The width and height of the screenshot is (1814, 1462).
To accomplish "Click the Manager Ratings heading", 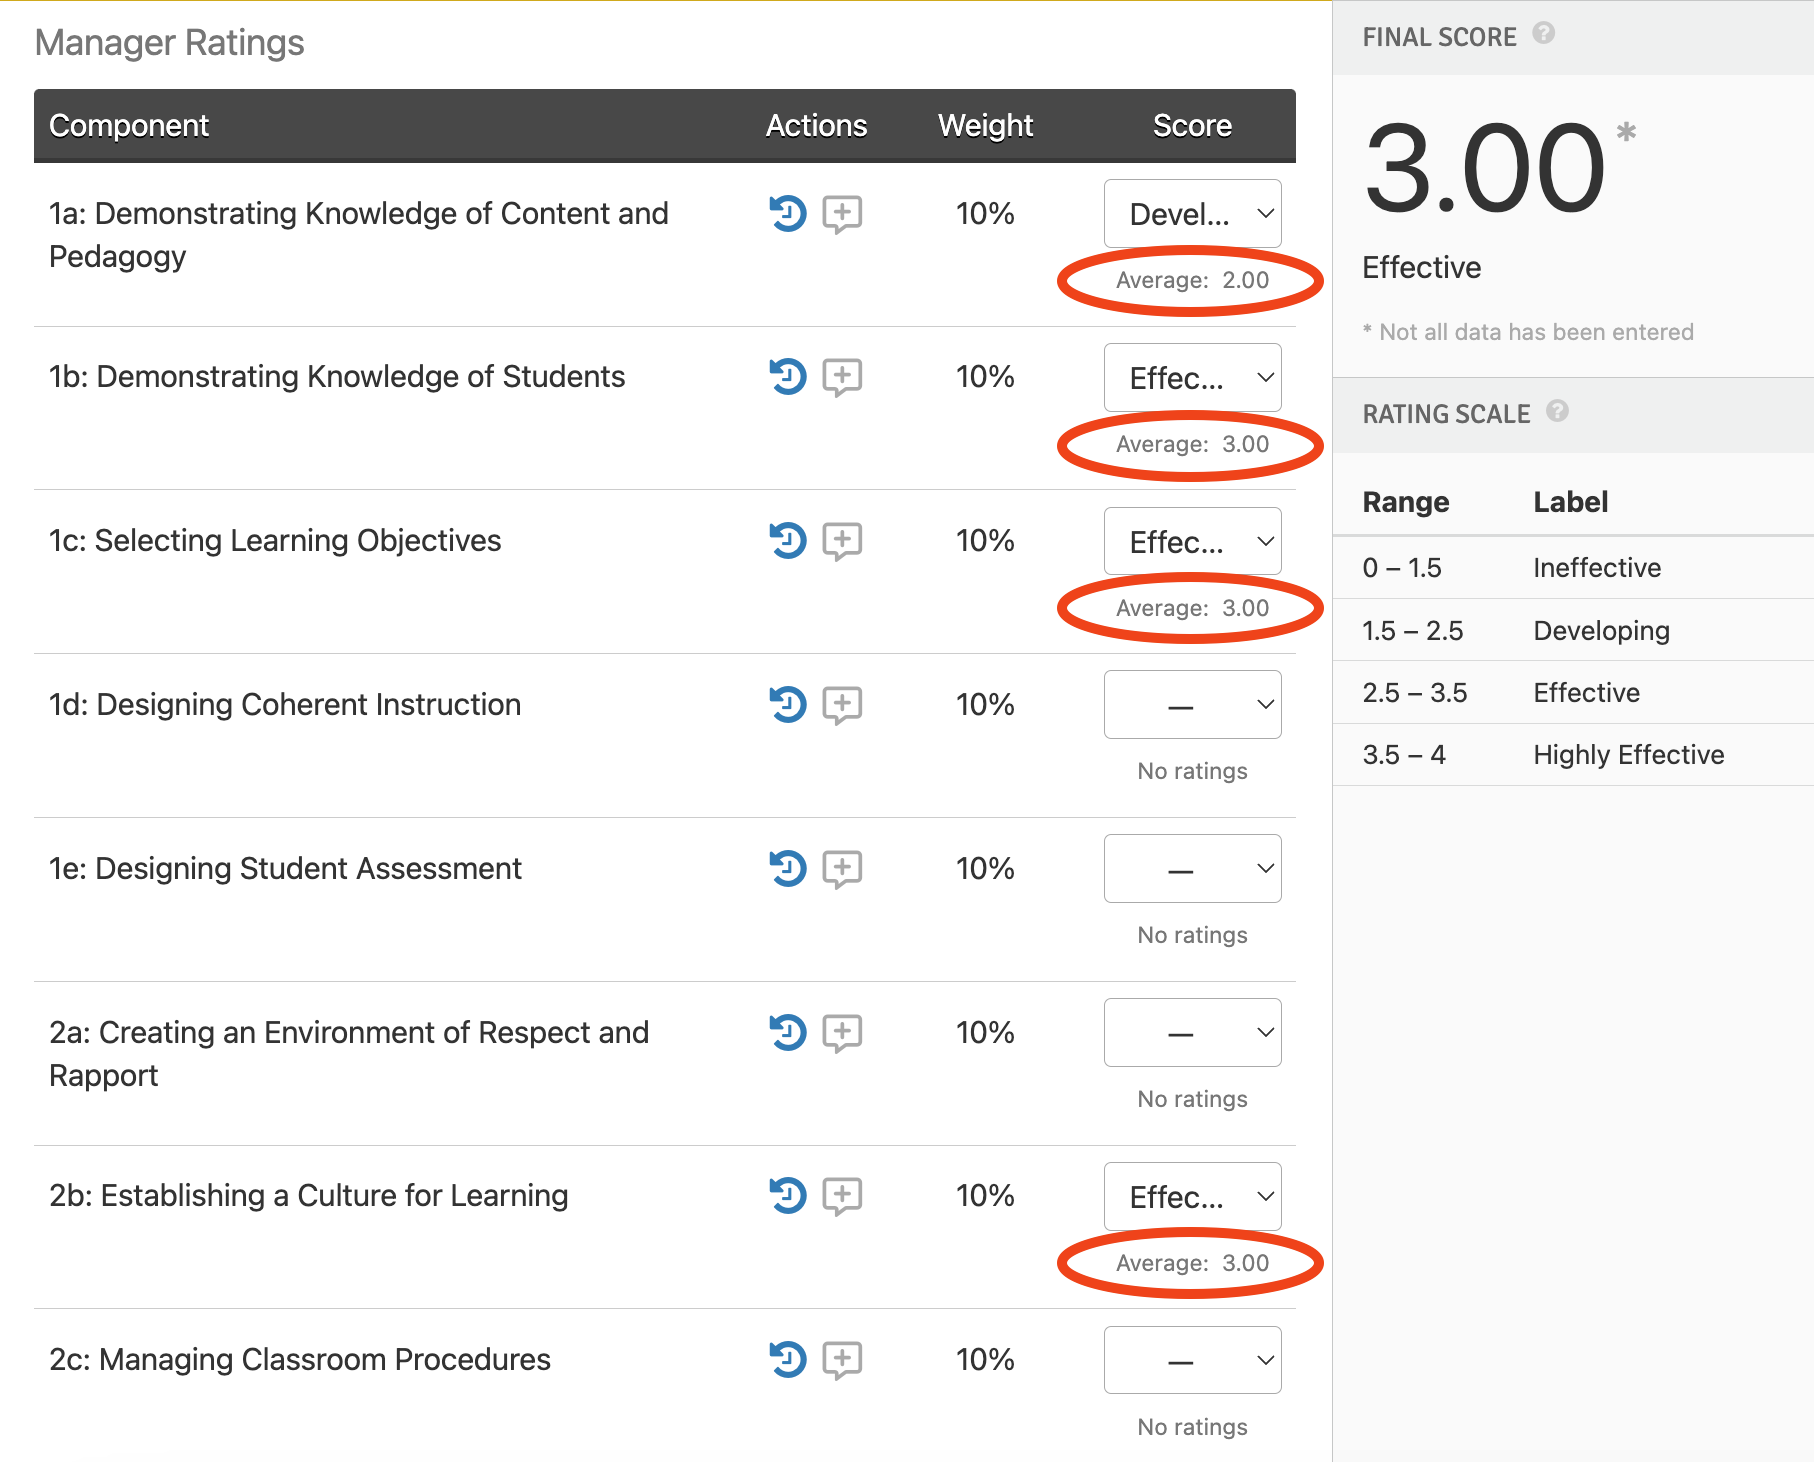I will click(169, 43).
